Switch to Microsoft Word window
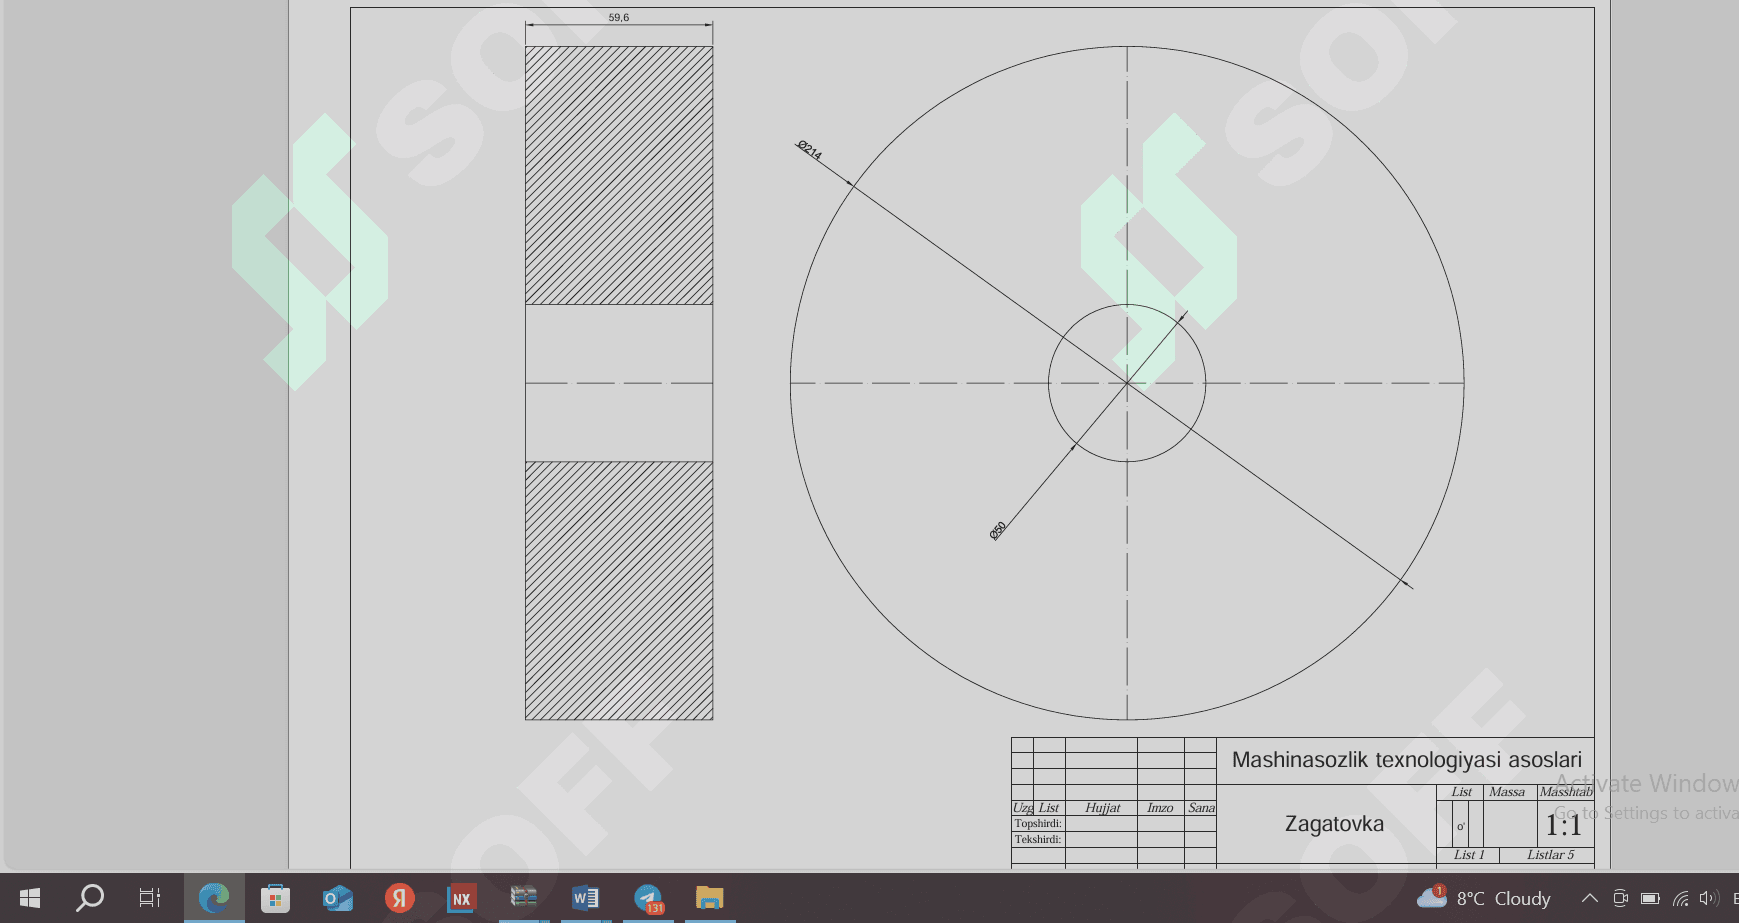This screenshot has width=1739, height=923. (x=585, y=898)
